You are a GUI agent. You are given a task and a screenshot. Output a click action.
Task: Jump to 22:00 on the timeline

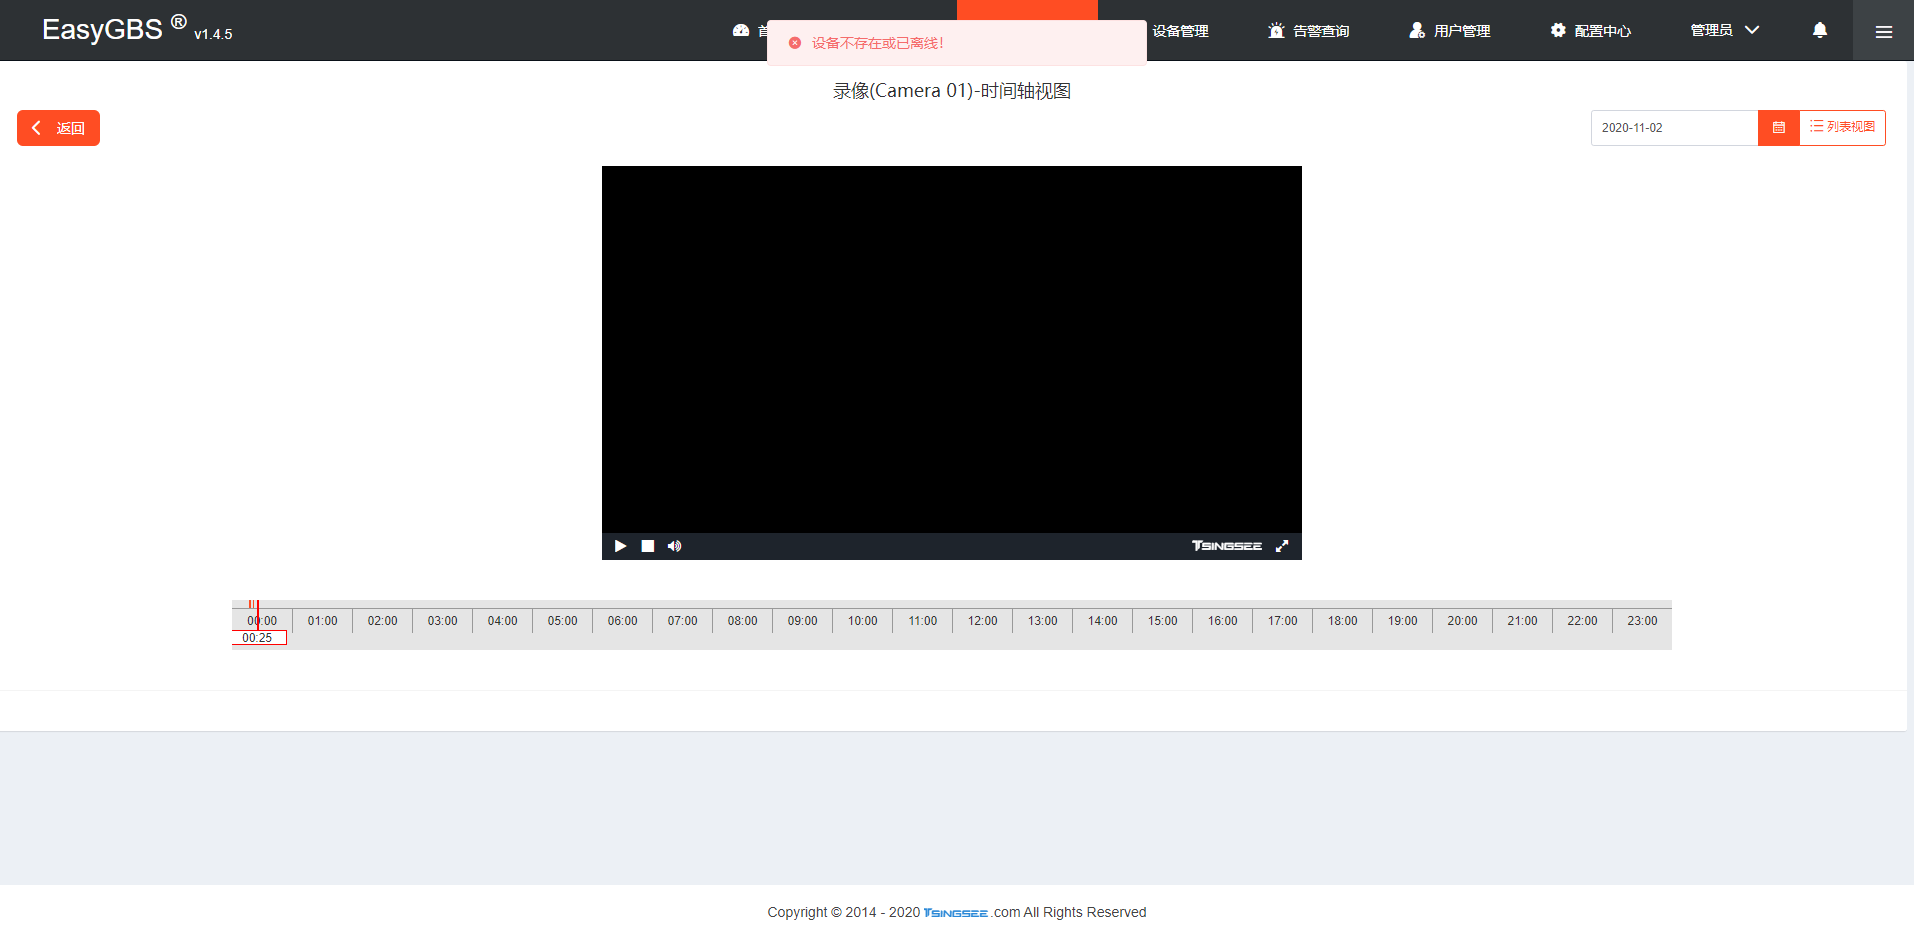pyautogui.click(x=1582, y=621)
